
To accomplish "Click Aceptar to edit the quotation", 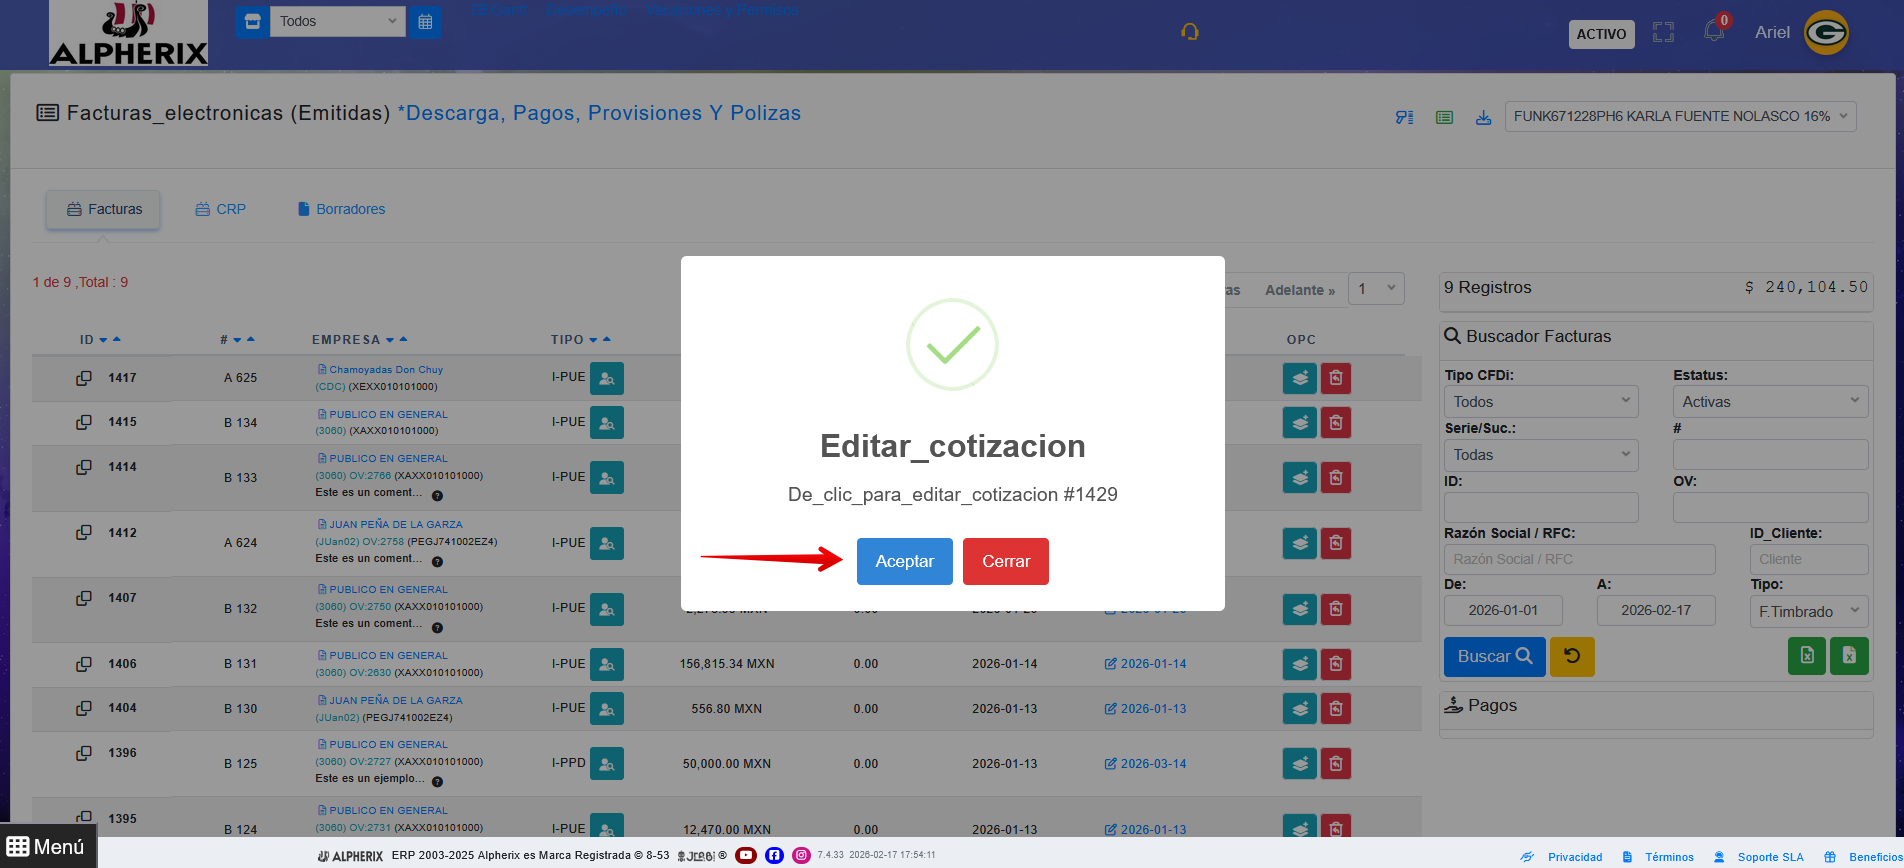I will point(904,561).
